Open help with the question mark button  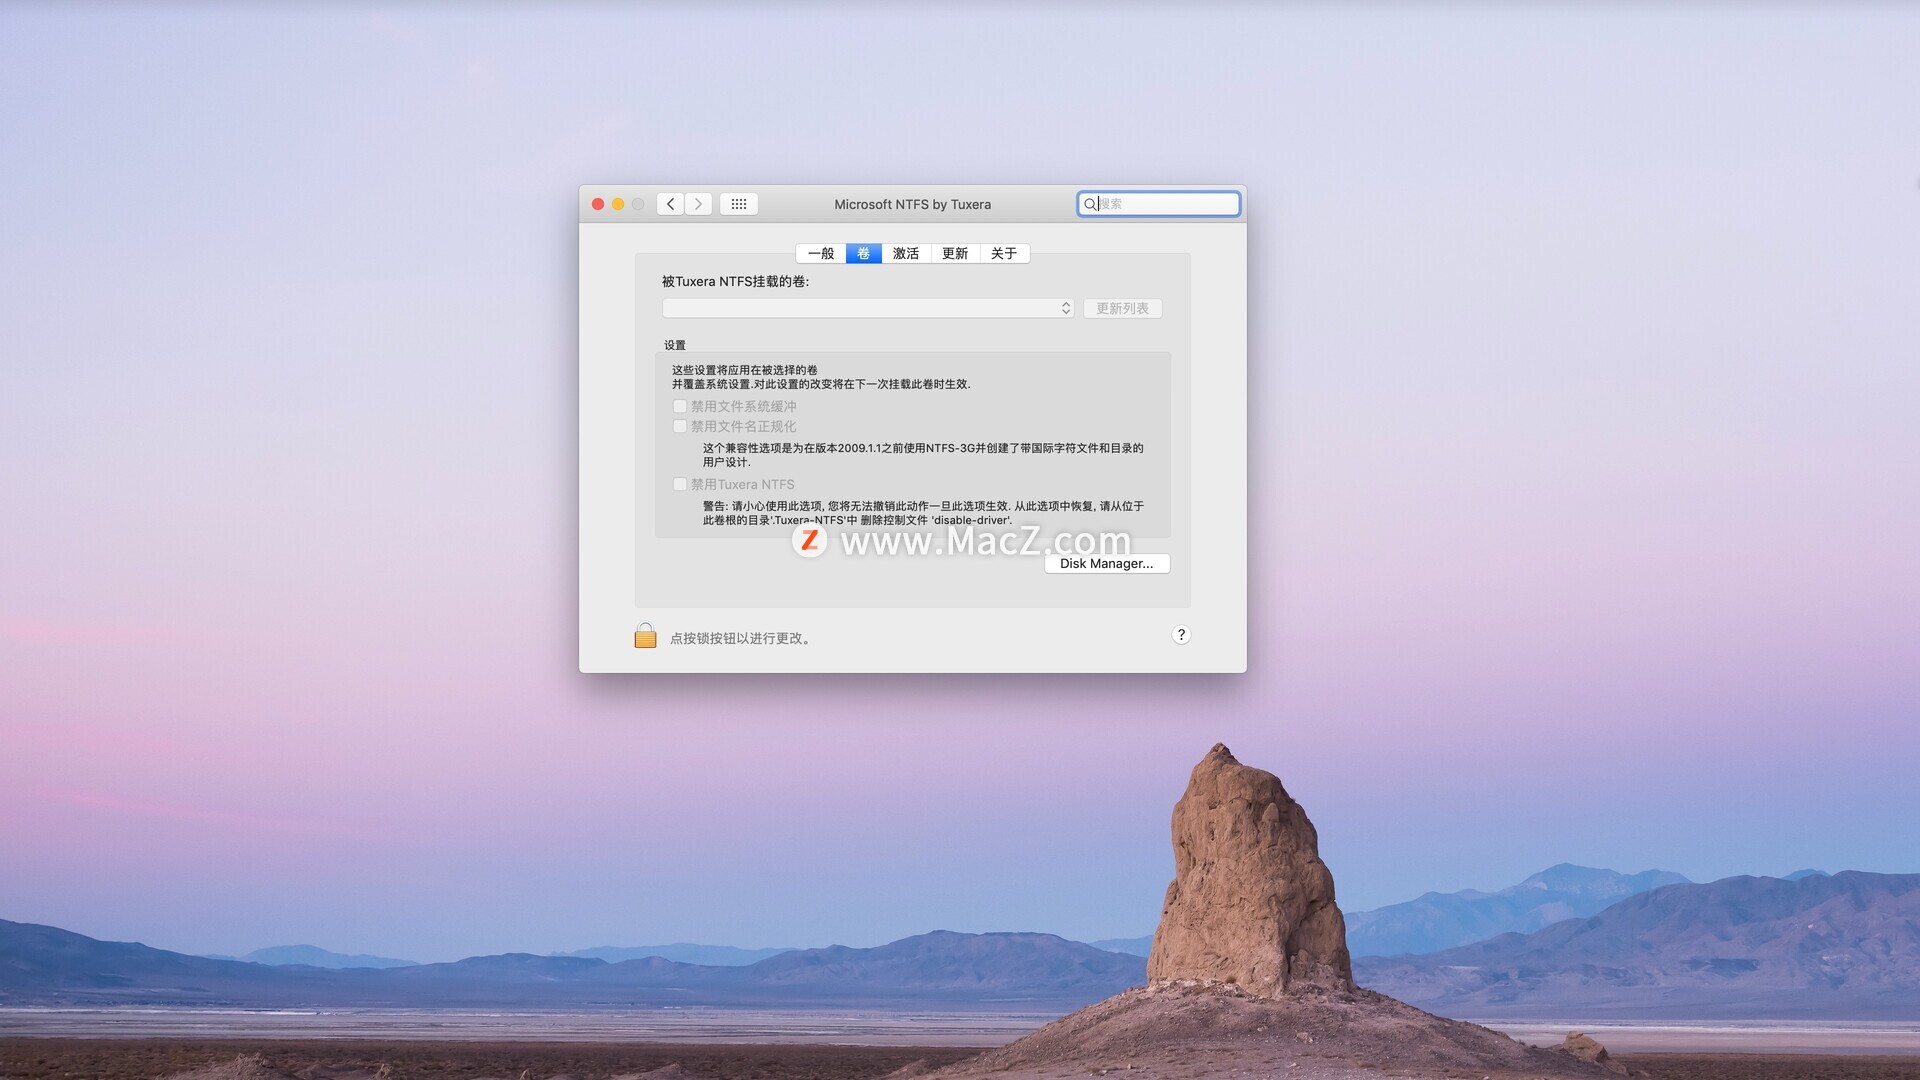pos(1181,635)
